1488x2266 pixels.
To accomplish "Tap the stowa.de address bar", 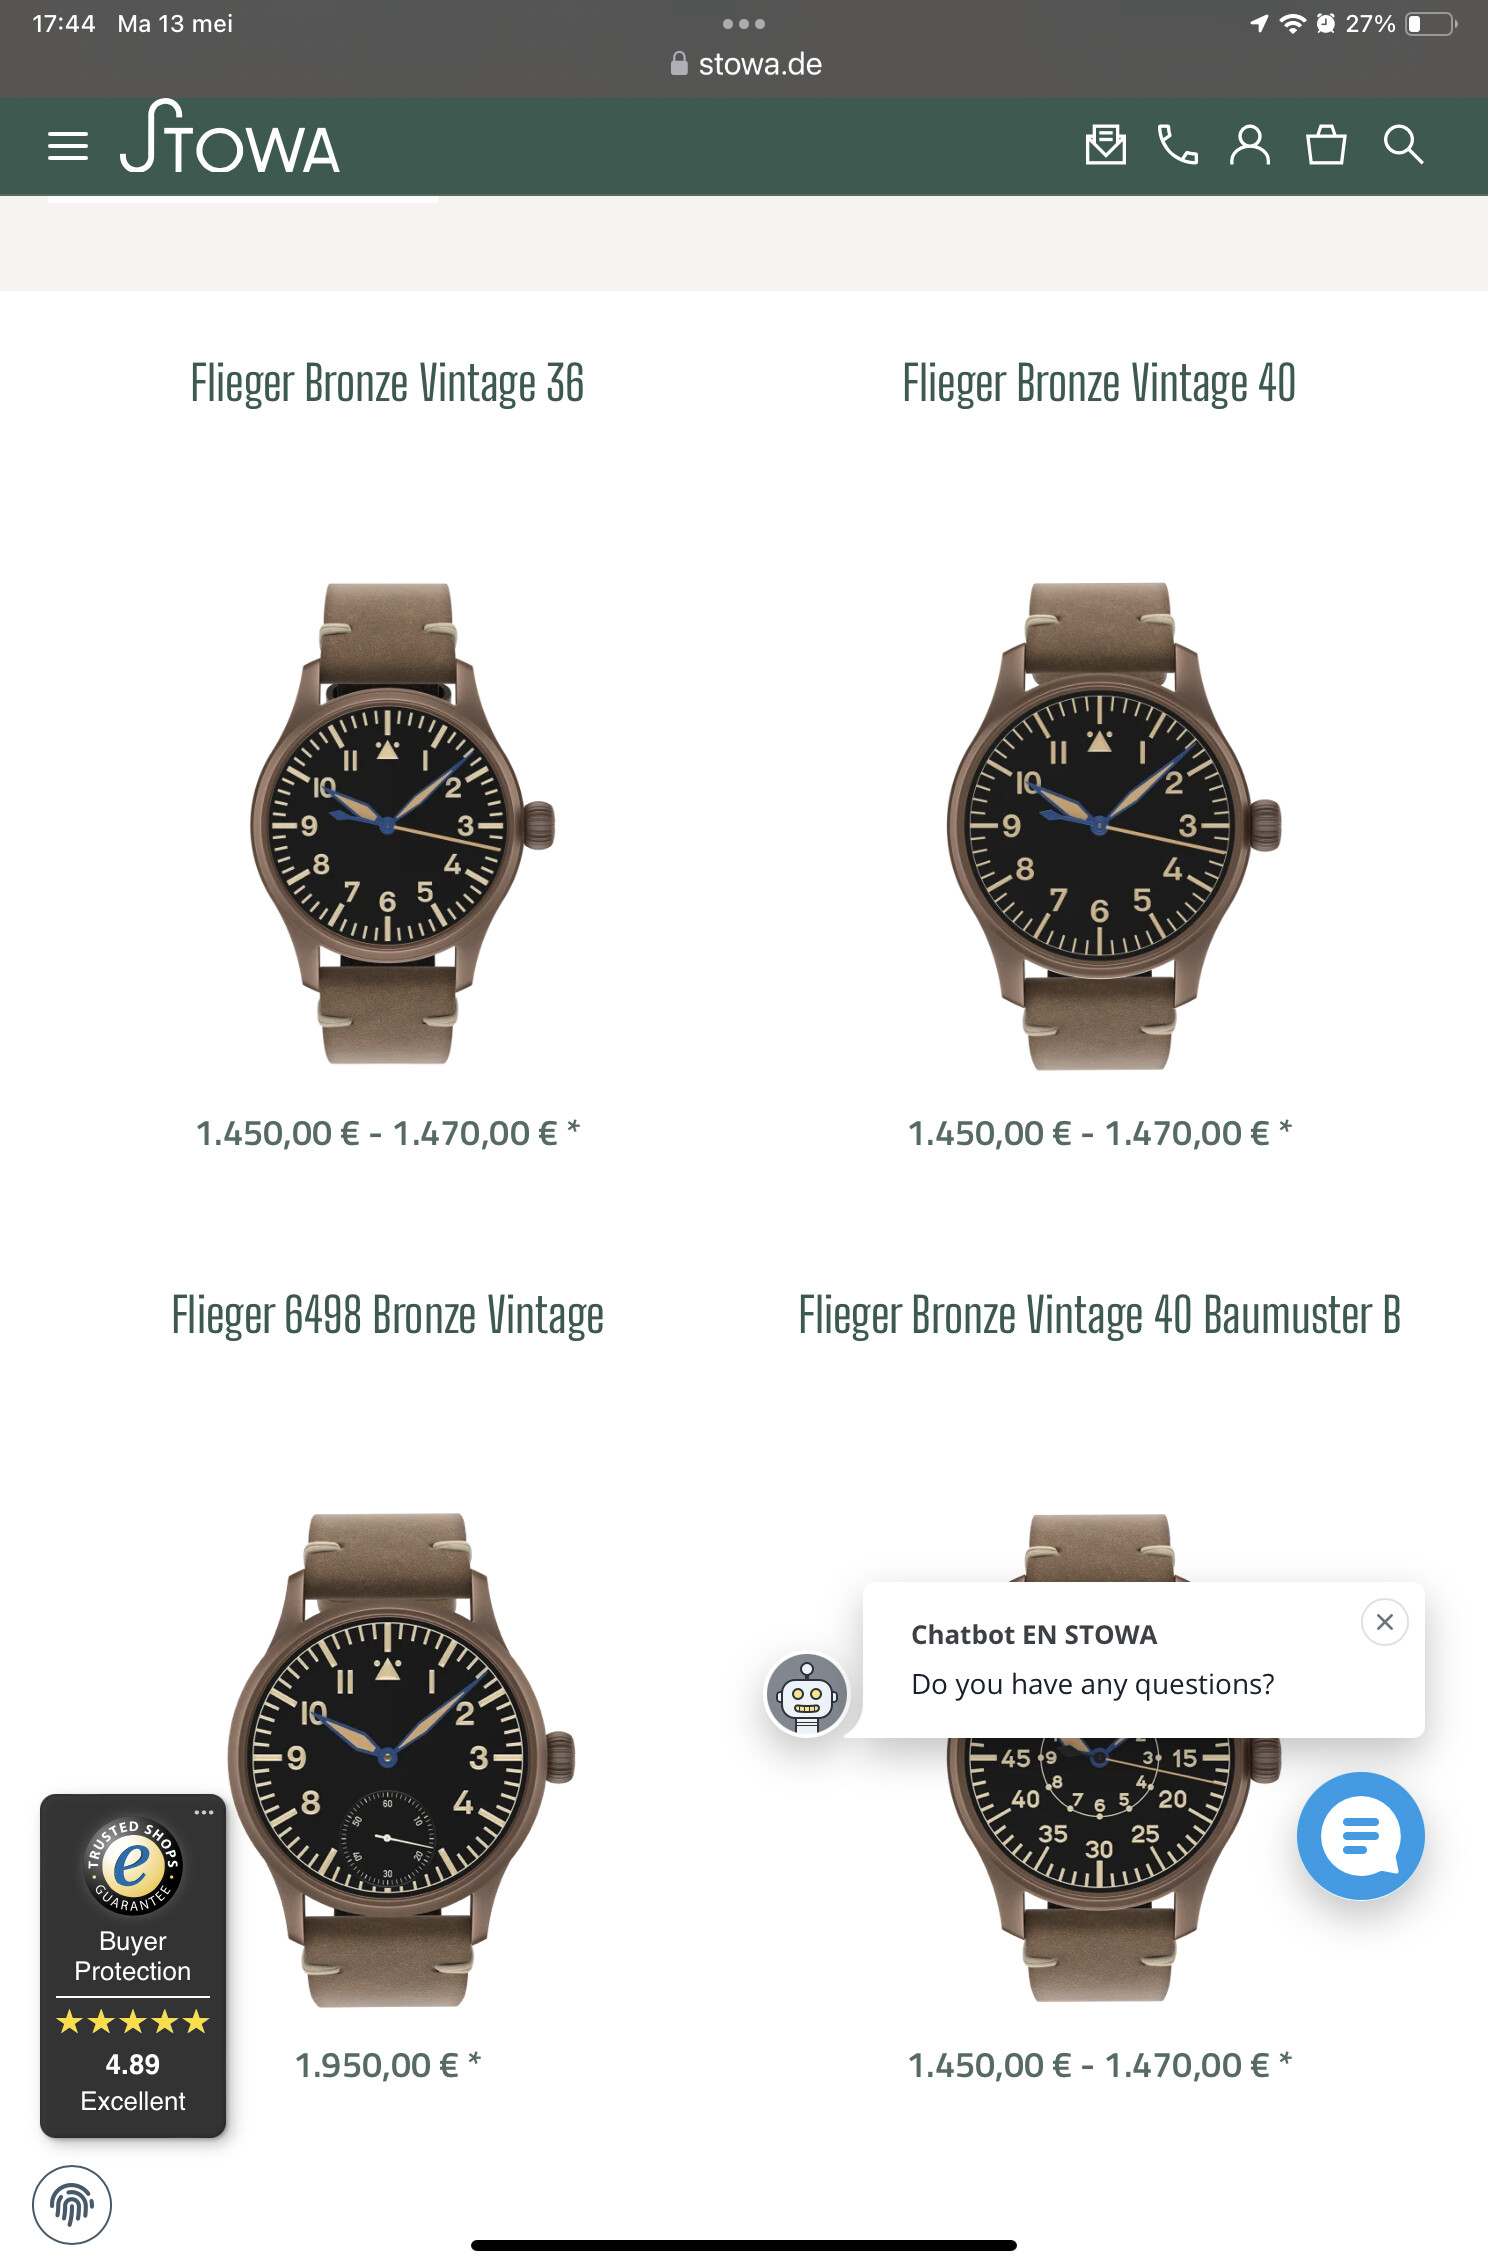I will coord(745,64).
